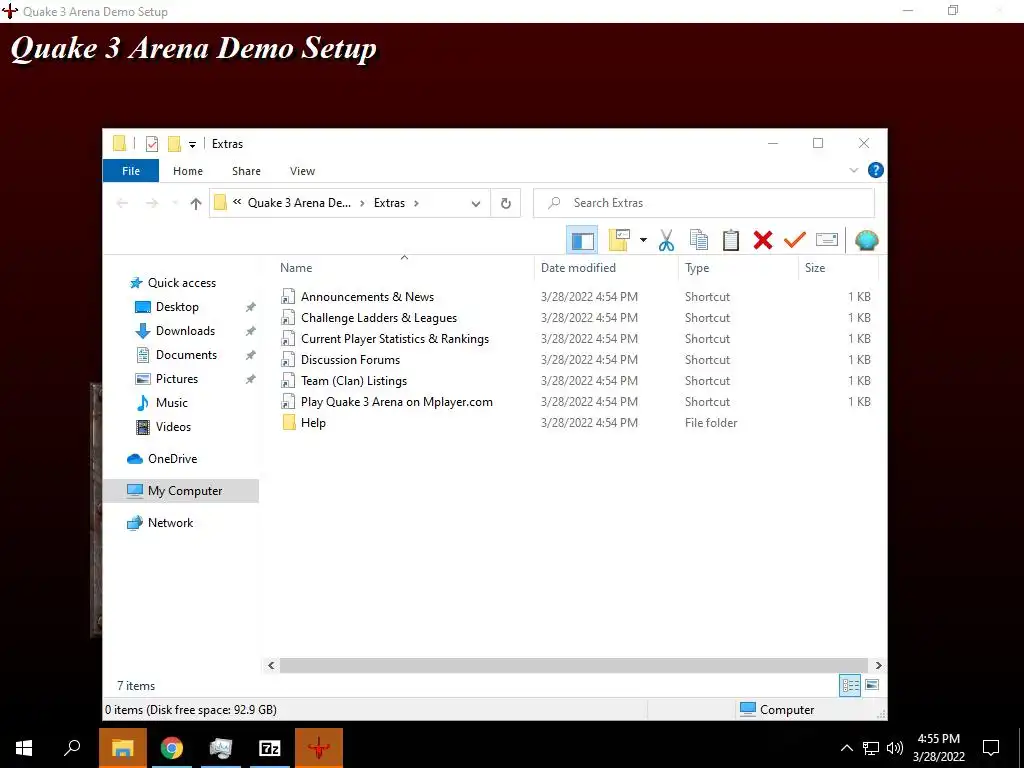
Task: Click quick access toolbar new folder icon
Action: point(174,144)
